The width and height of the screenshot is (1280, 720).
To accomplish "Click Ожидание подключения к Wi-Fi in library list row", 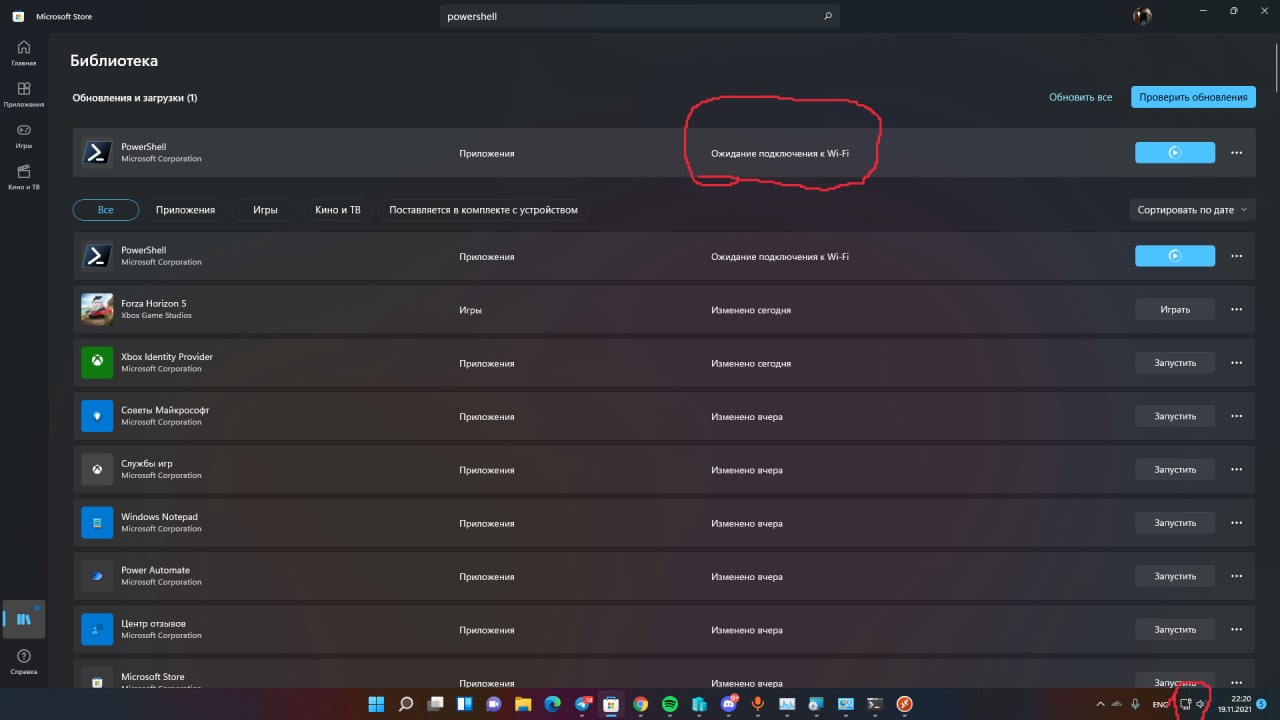I will (780, 257).
